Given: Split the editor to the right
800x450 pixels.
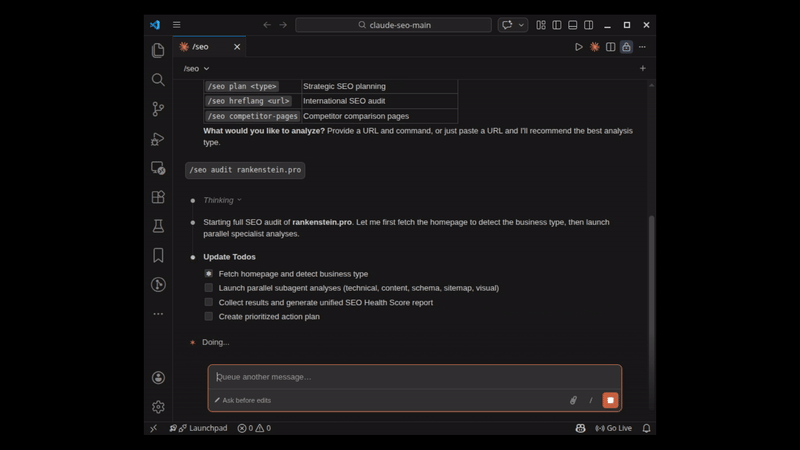Looking at the screenshot, I should [x=610, y=47].
